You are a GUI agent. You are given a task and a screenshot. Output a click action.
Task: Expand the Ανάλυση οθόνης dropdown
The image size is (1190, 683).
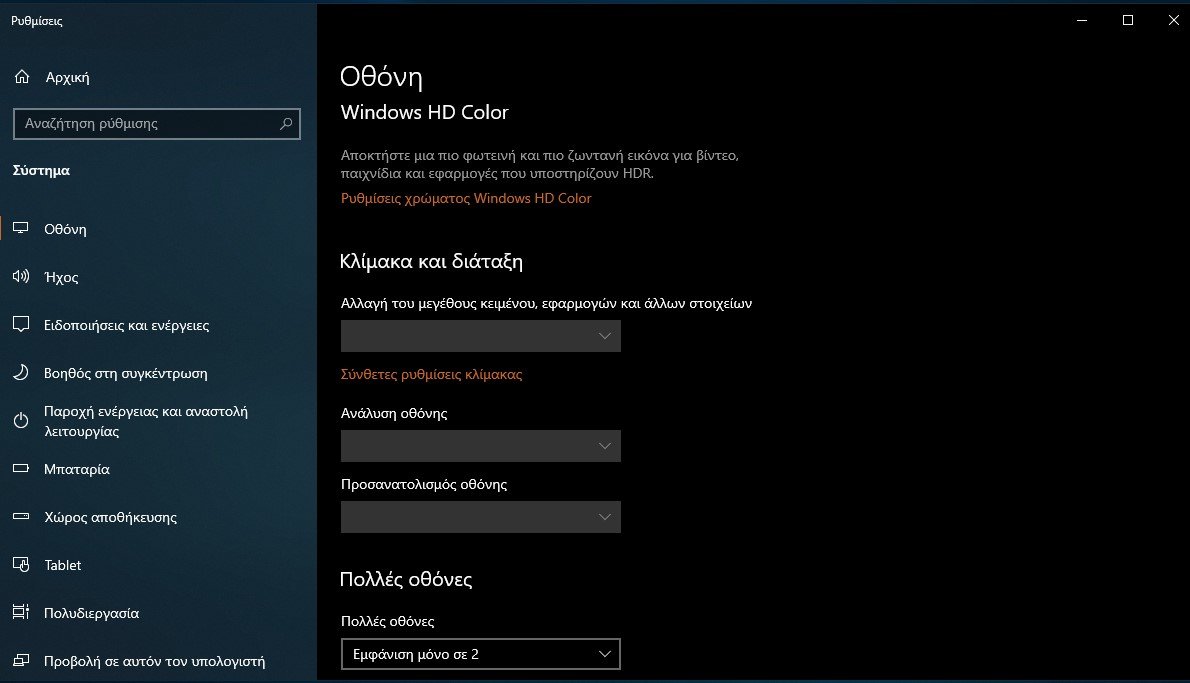point(480,446)
